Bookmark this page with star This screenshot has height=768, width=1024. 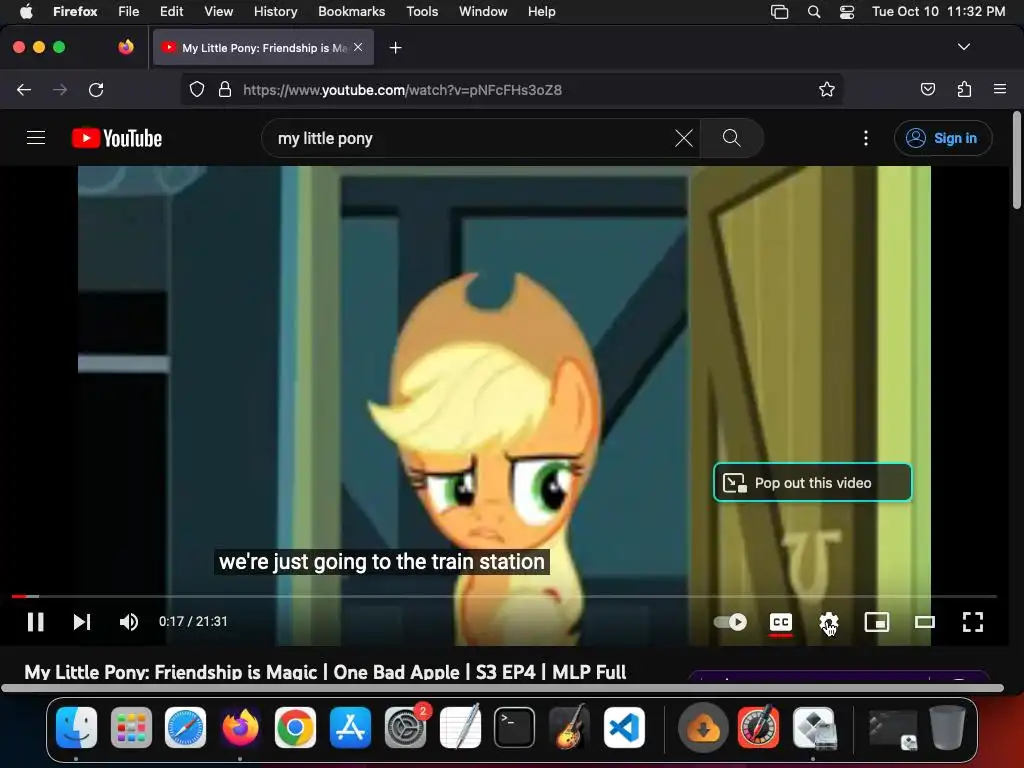tap(827, 89)
